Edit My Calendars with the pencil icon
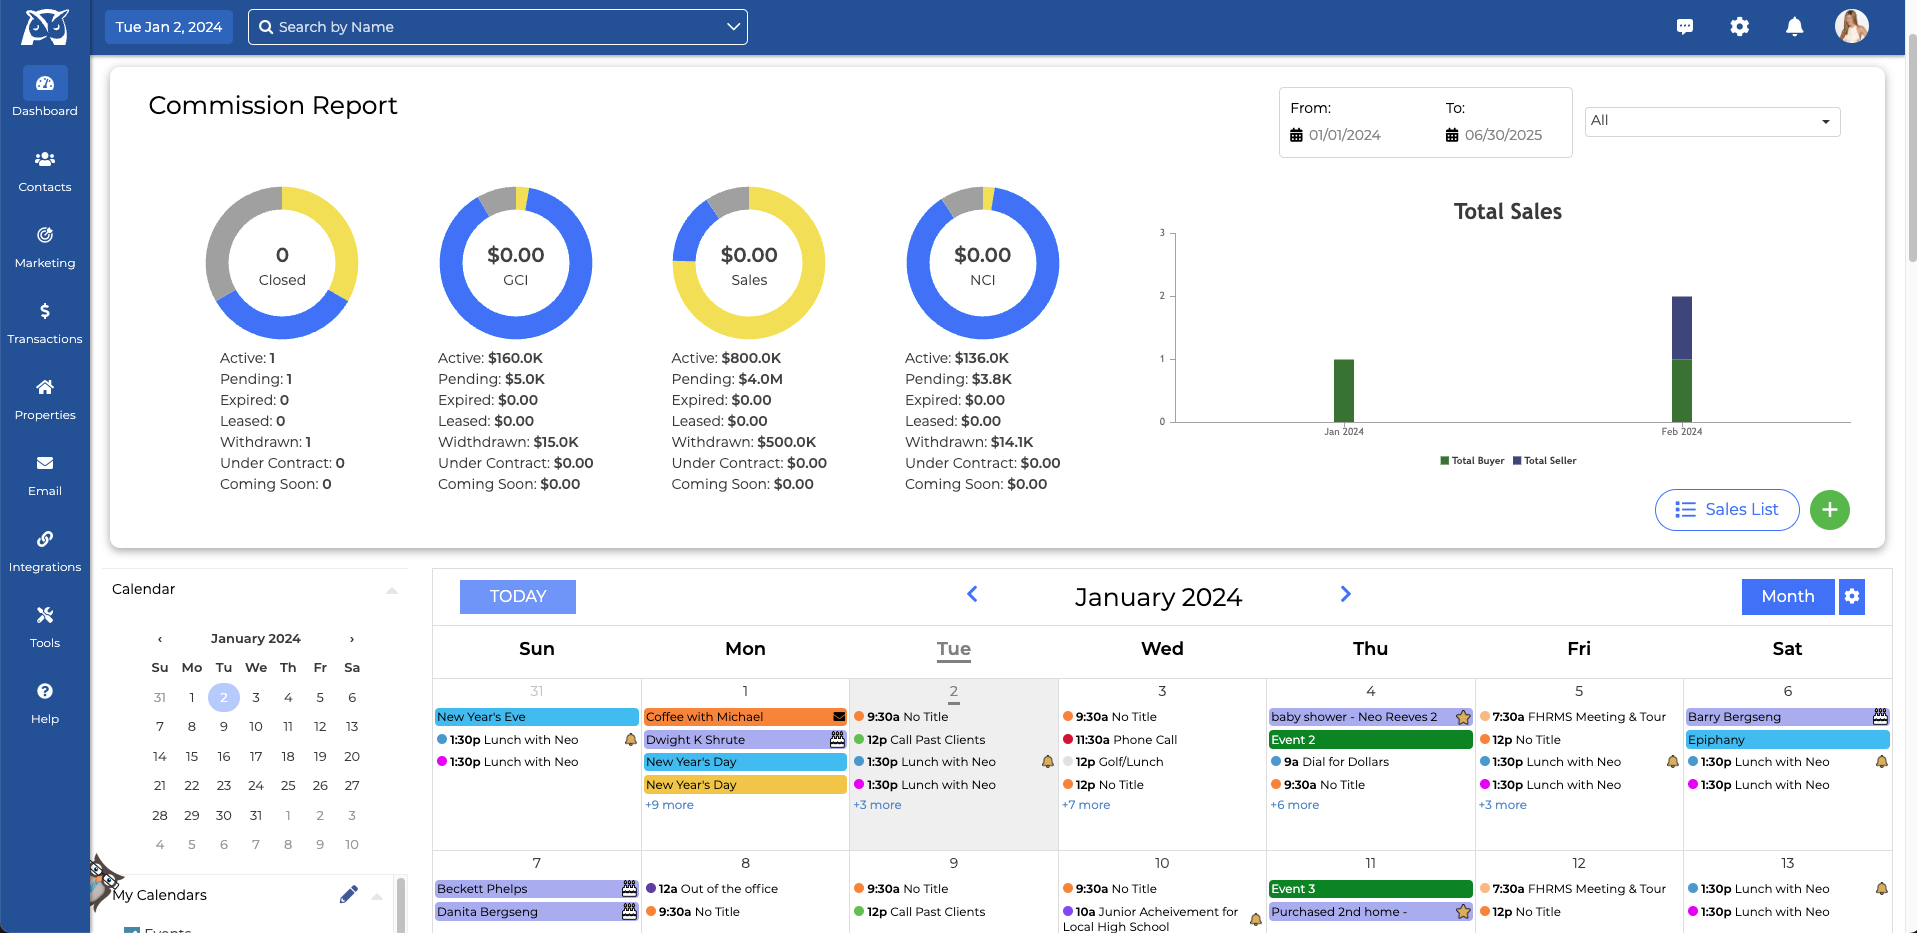Screen dimensions: 1917x933 (x=348, y=895)
